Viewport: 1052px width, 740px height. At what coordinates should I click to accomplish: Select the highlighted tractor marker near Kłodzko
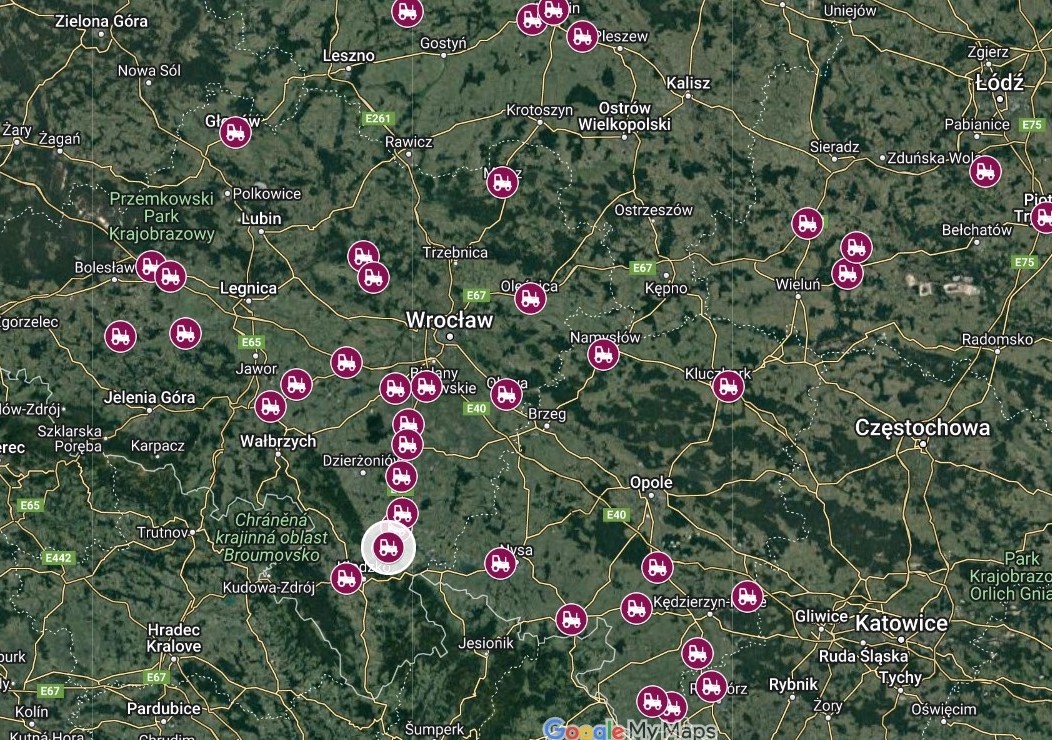[x=388, y=547]
